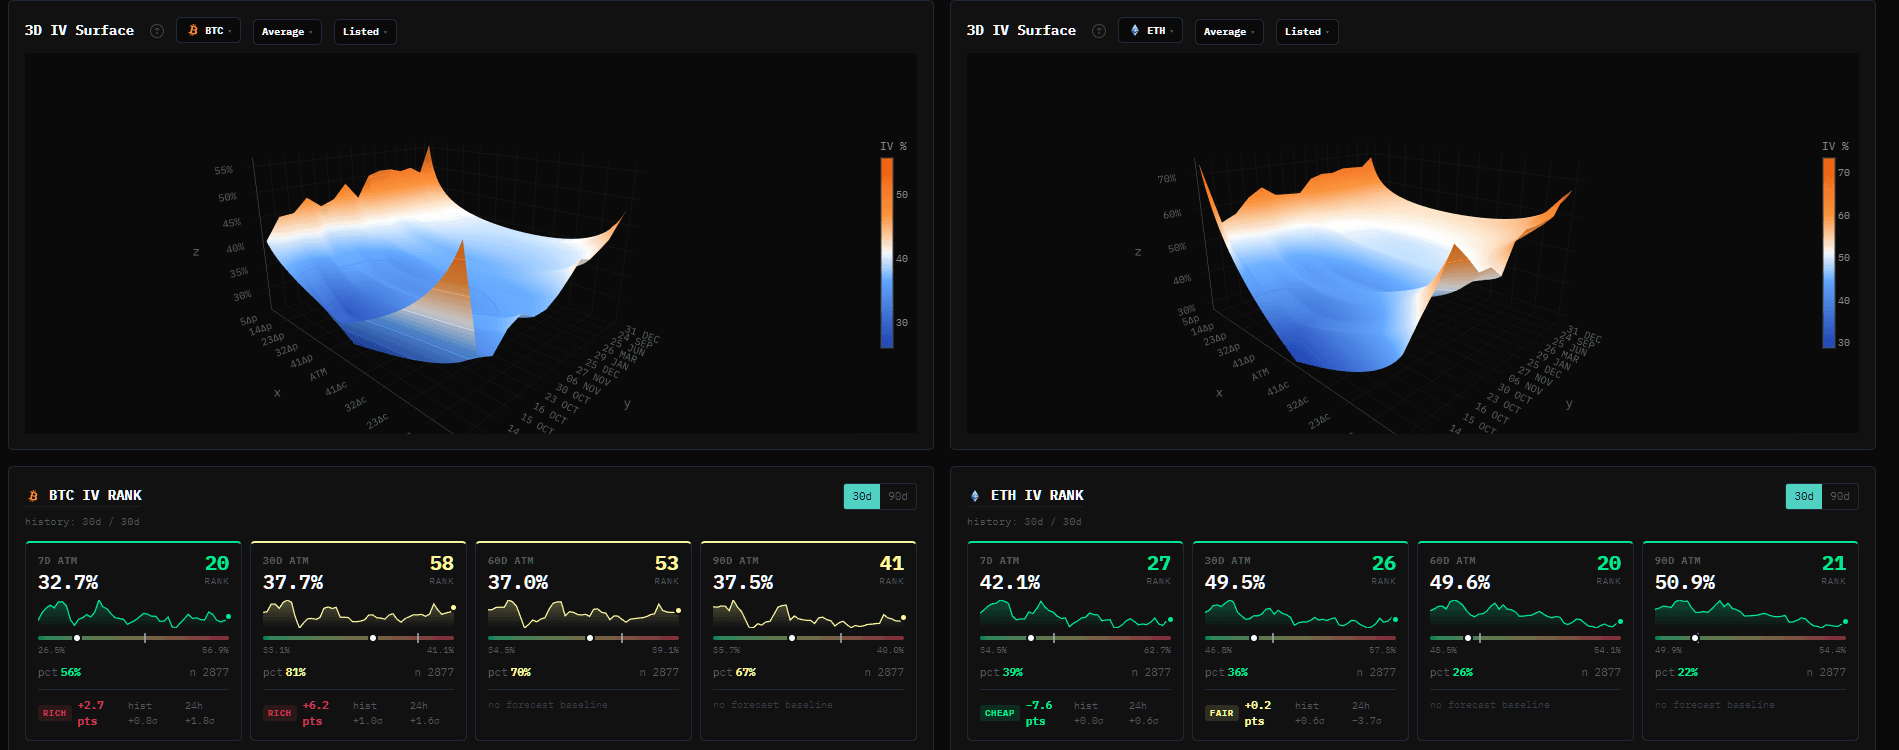Select the 30d toggle in ETH IV RANK
Image resolution: width=1899 pixels, height=750 pixels.
(x=1804, y=496)
